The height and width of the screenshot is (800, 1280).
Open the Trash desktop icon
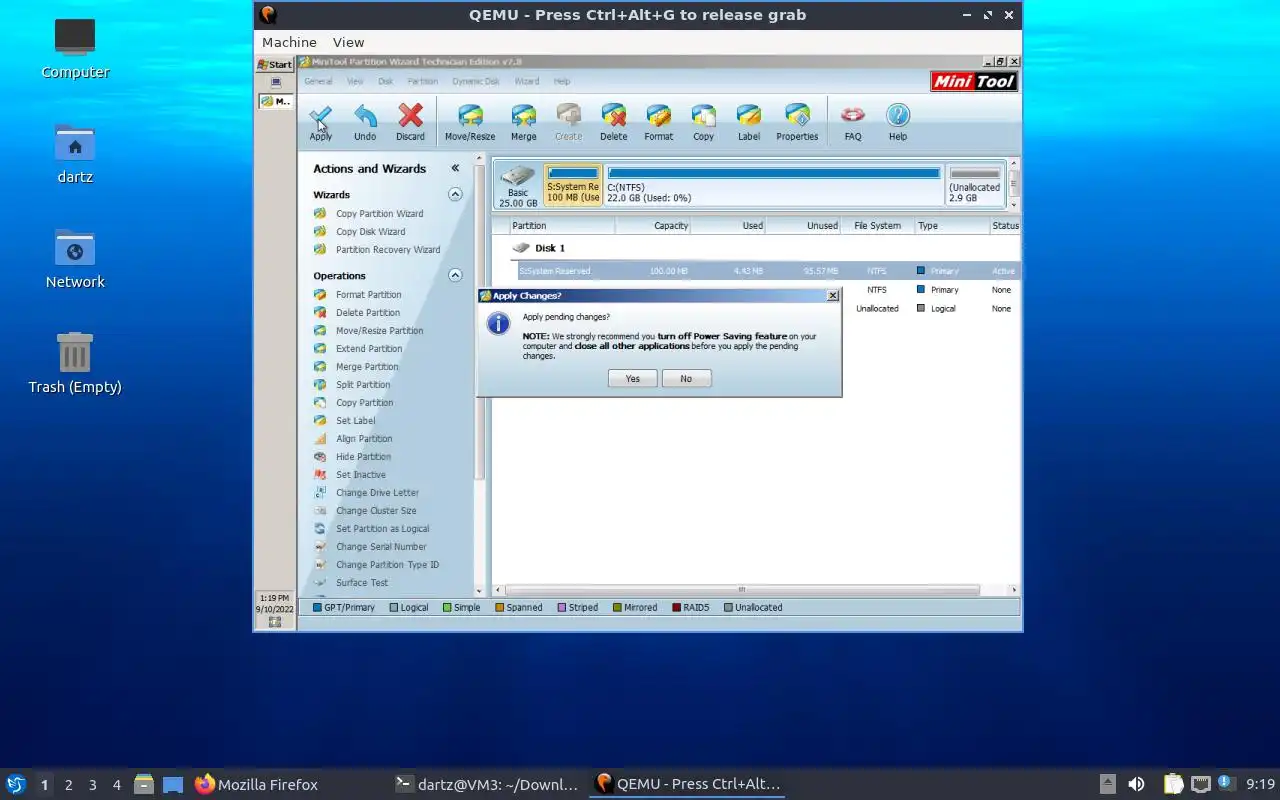tap(75, 364)
